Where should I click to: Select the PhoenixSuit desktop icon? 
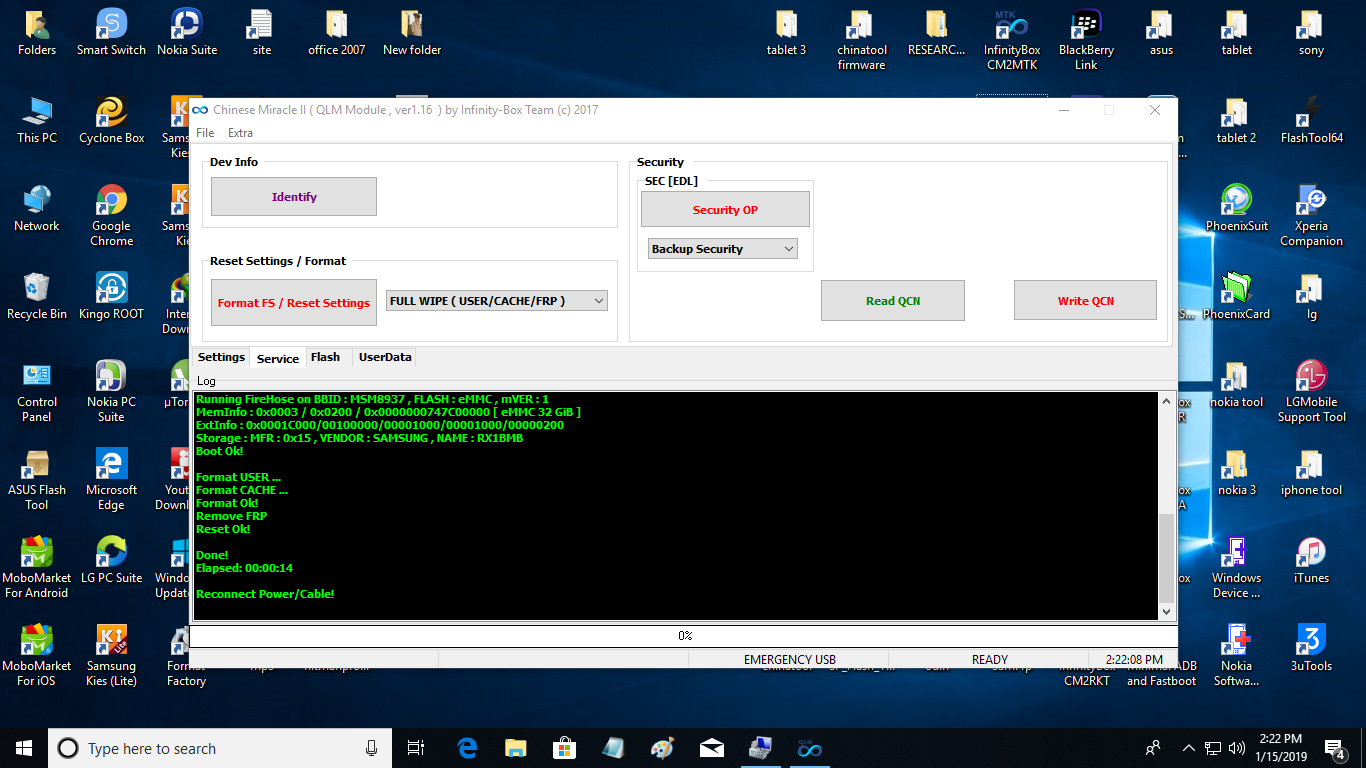[x=1237, y=210]
